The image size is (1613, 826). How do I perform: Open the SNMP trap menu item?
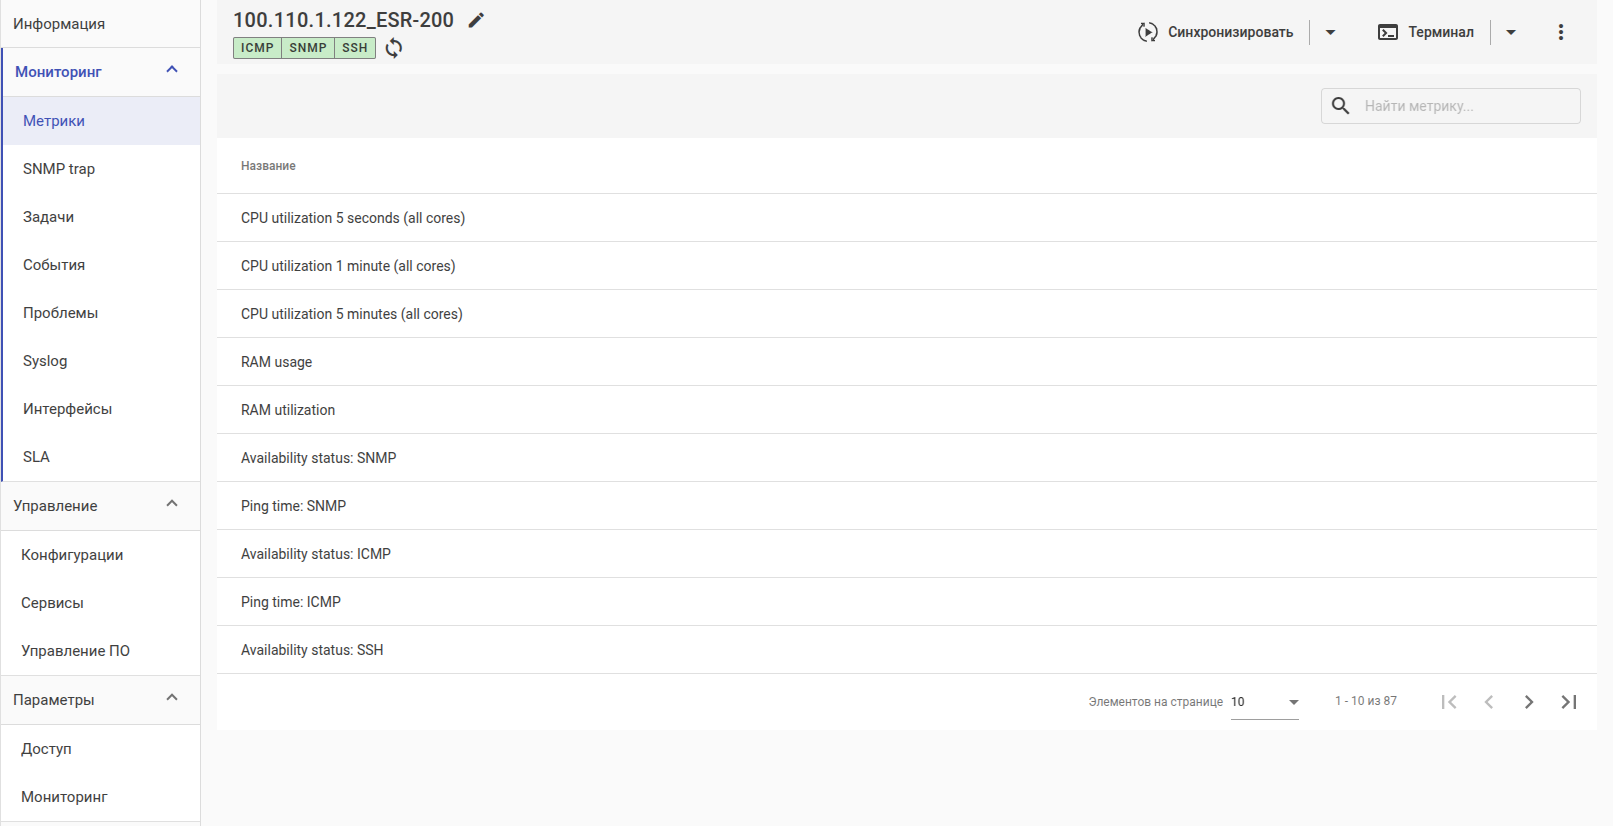click(59, 169)
